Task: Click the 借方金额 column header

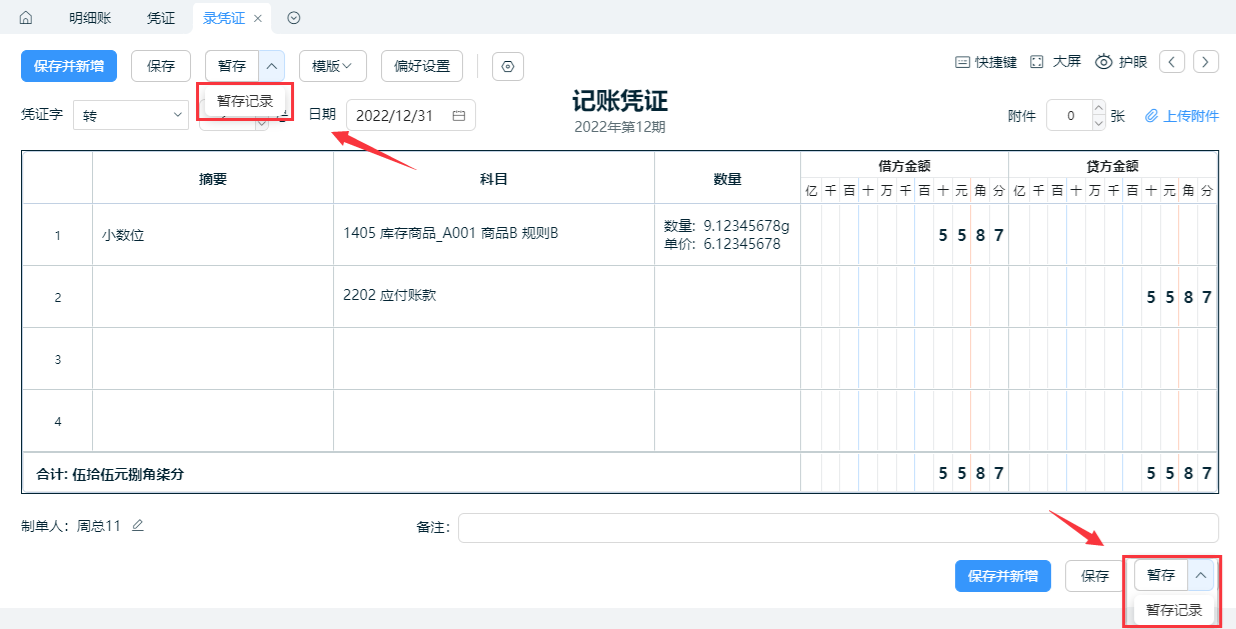Action: coord(904,166)
